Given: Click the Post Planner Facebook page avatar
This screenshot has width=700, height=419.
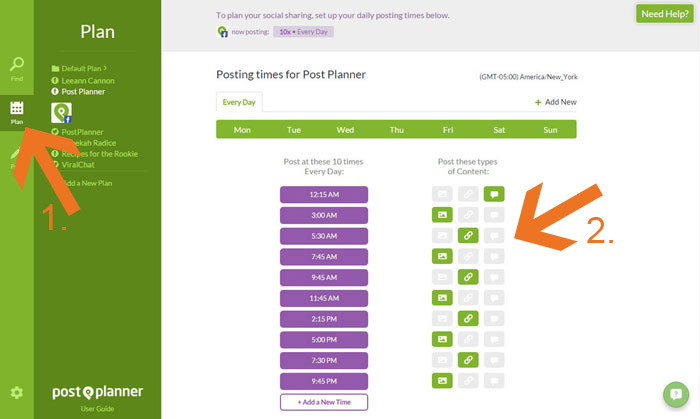Looking at the screenshot, I should point(62,113).
